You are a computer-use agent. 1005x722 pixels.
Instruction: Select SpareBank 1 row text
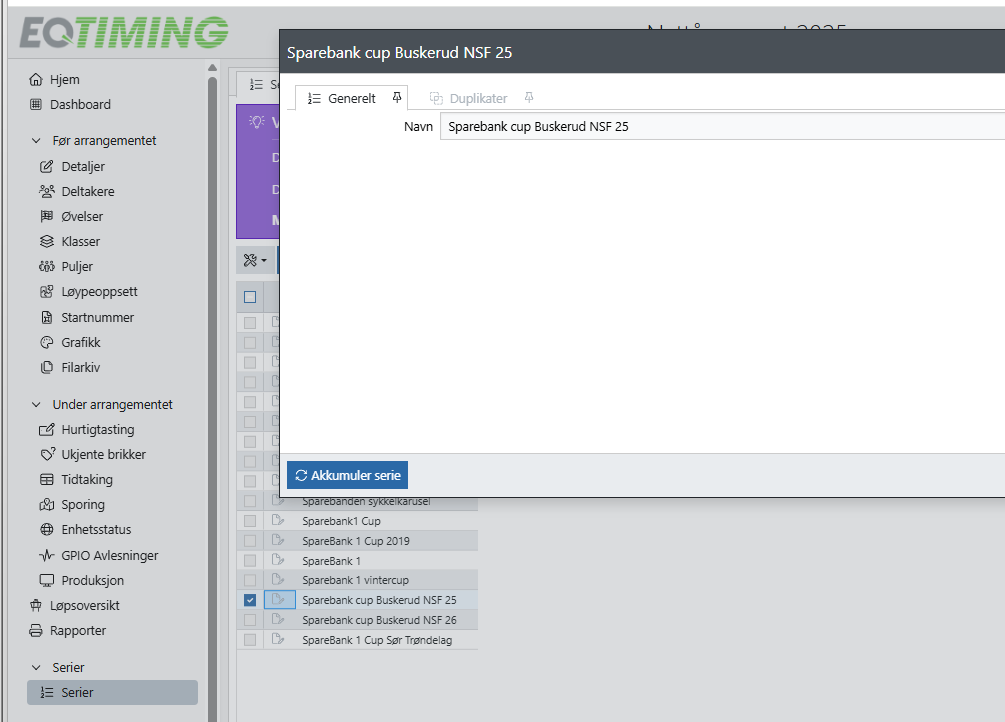pyautogui.click(x=331, y=560)
